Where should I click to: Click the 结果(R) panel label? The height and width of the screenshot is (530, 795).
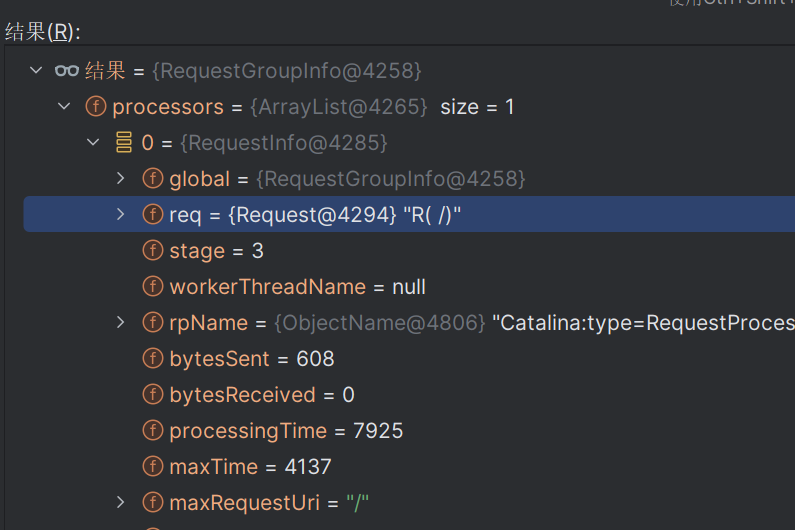[x=42, y=32]
